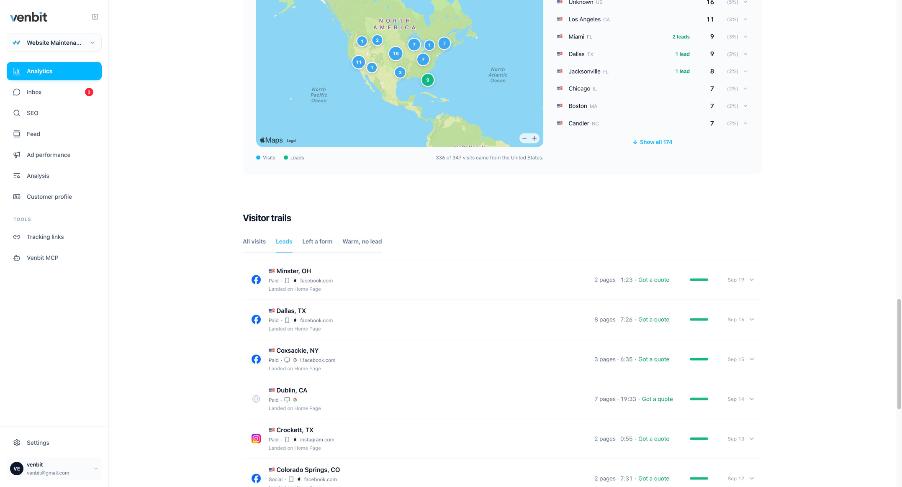Expand the Miami city row chevron
The width and height of the screenshot is (902, 487).
(x=746, y=37)
